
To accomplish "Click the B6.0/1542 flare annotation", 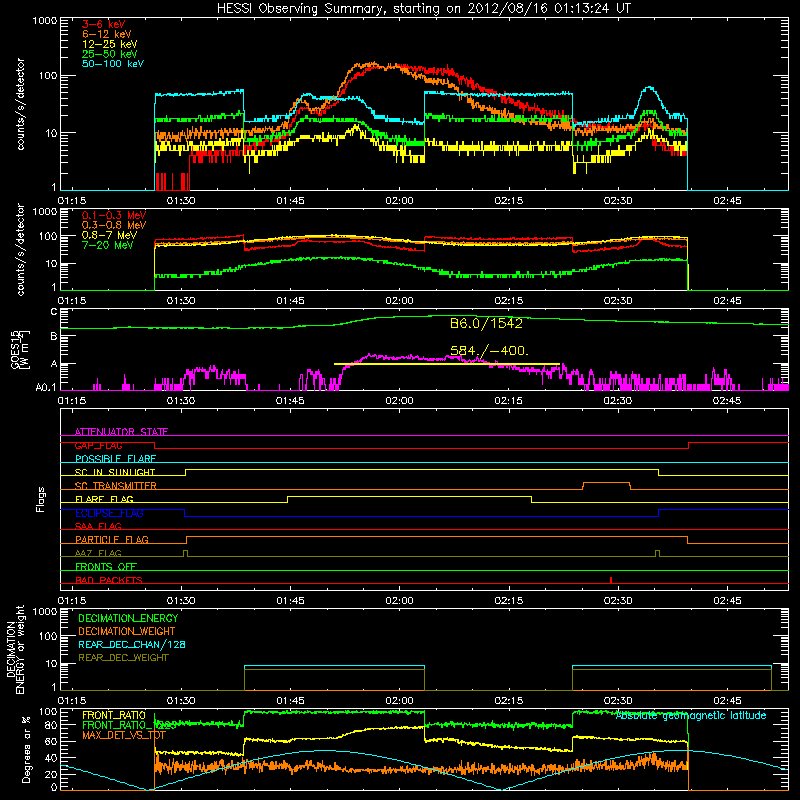I will click(486, 323).
